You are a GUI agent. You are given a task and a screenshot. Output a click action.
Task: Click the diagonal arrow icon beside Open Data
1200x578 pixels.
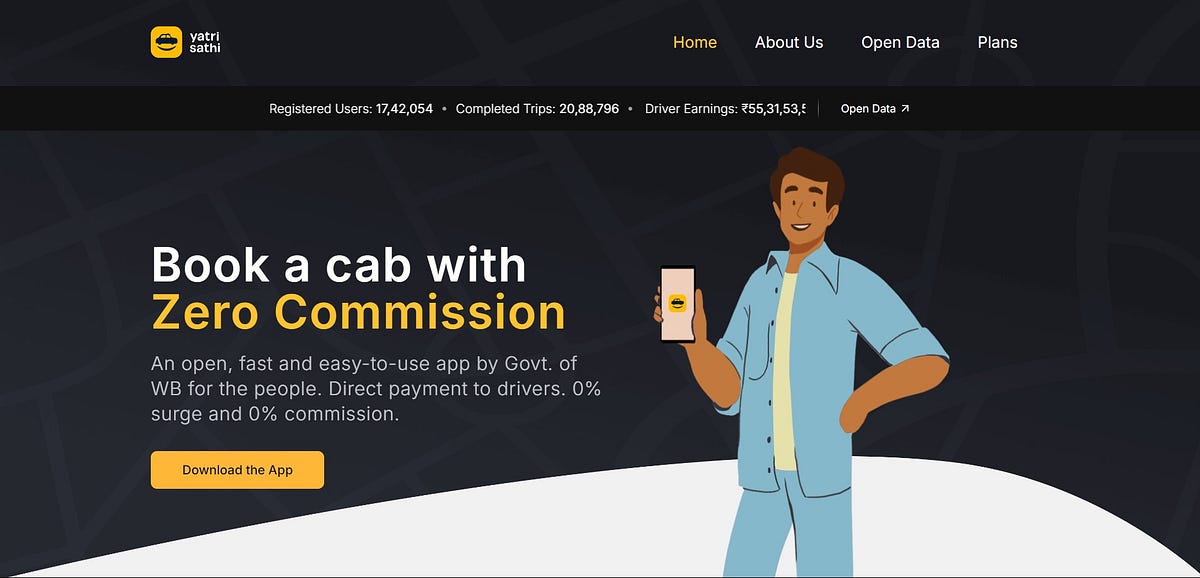[905, 108]
